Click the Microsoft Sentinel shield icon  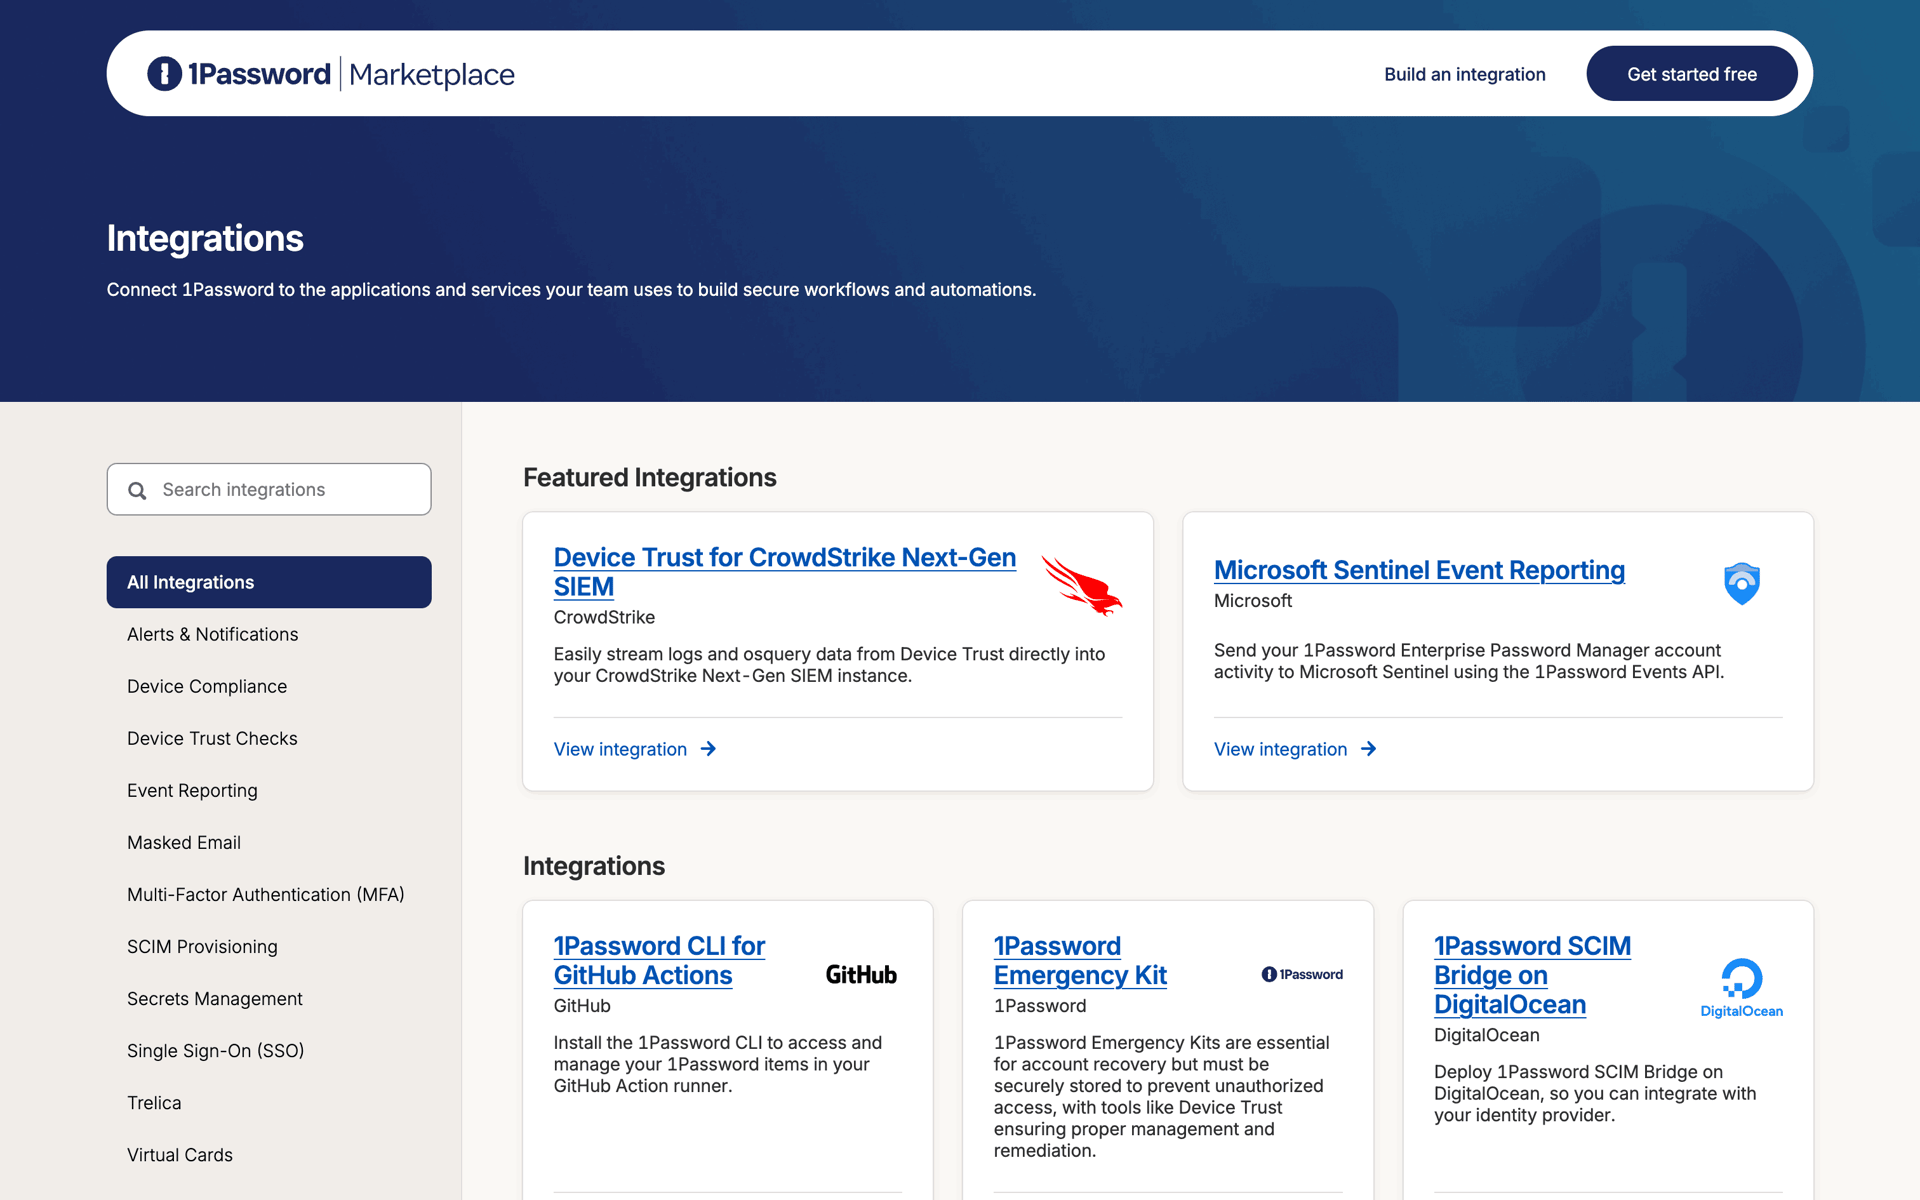pyautogui.click(x=1742, y=583)
